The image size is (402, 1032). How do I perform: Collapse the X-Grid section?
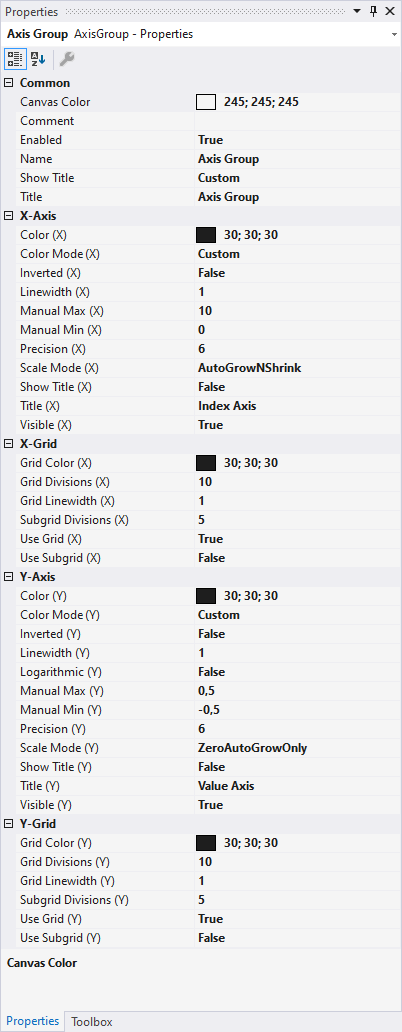point(9,444)
